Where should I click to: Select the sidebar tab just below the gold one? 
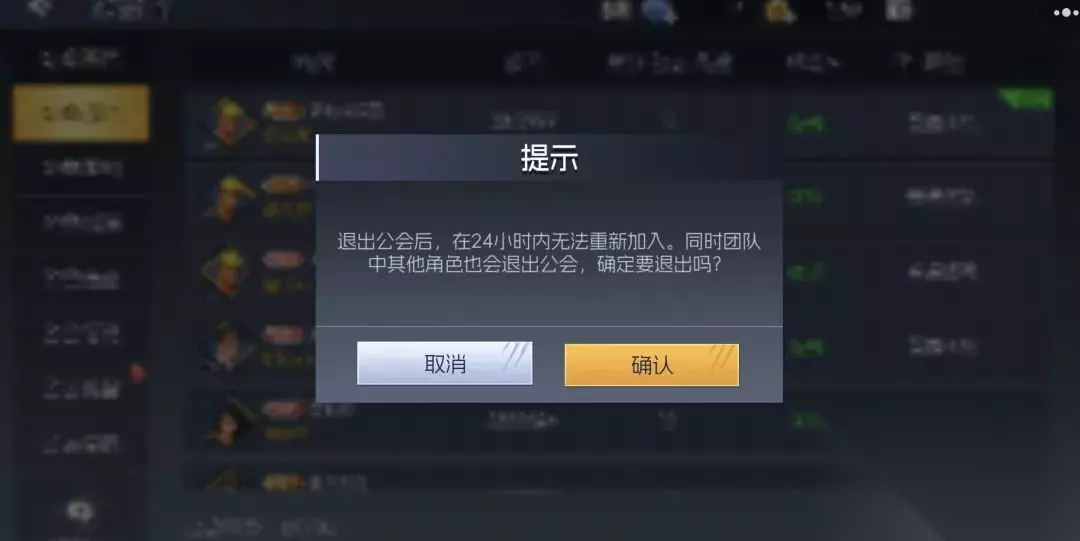81,168
